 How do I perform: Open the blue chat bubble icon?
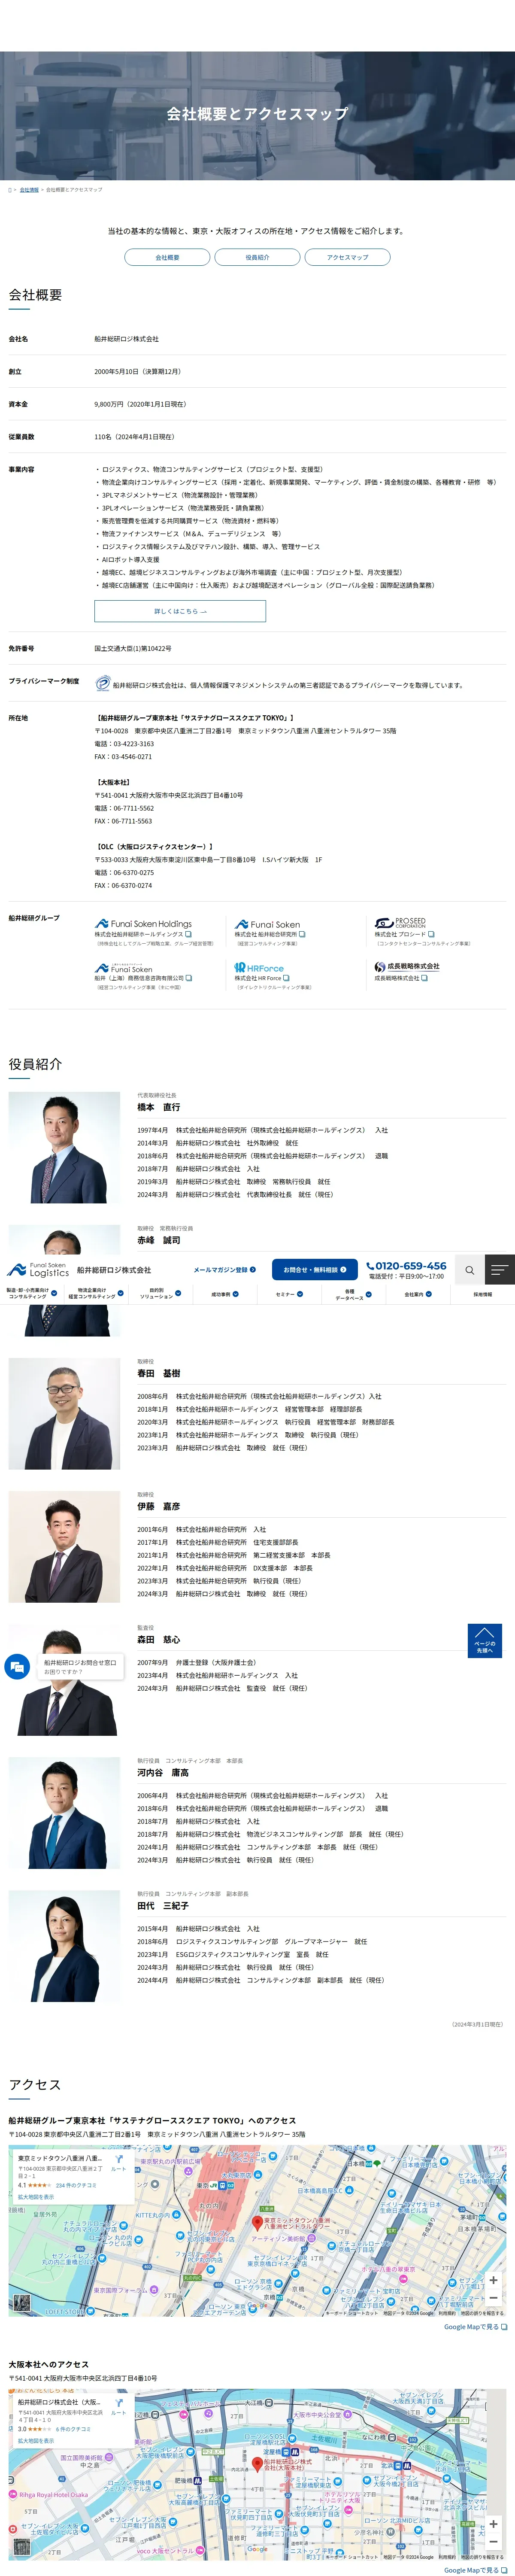(x=17, y=1667)
